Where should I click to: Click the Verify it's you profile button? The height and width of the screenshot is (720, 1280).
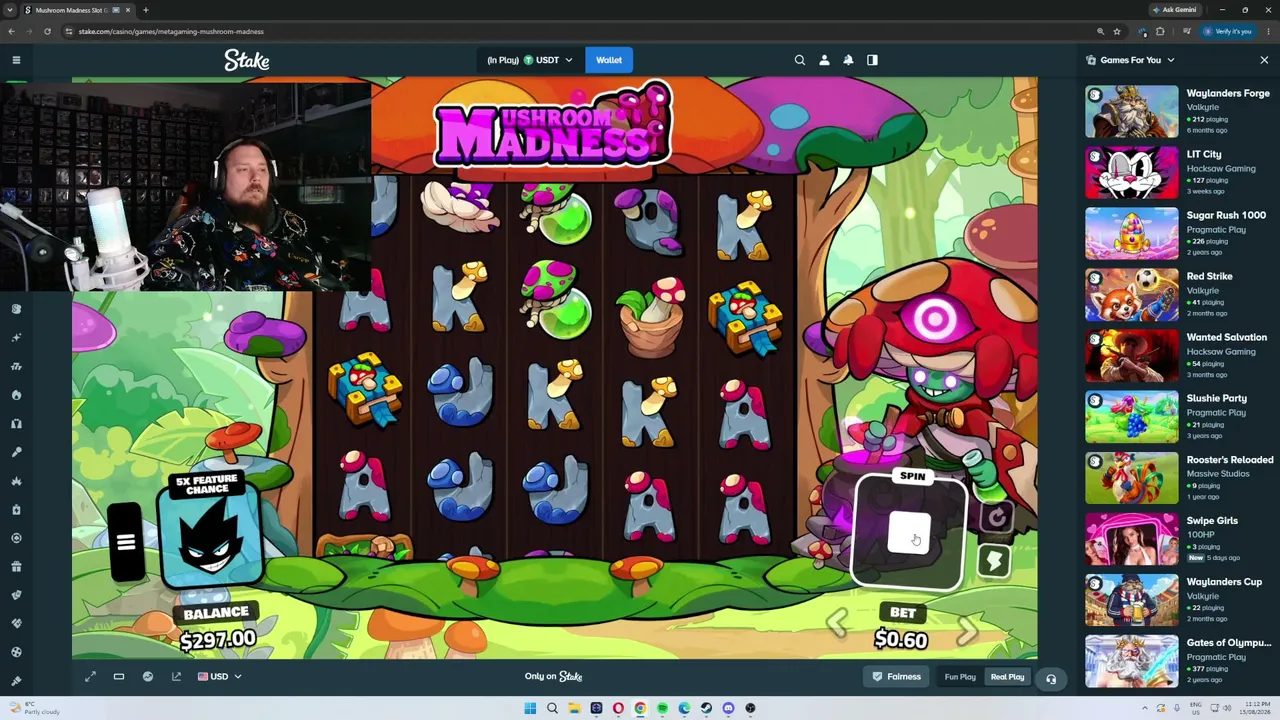coord(1228,31)
